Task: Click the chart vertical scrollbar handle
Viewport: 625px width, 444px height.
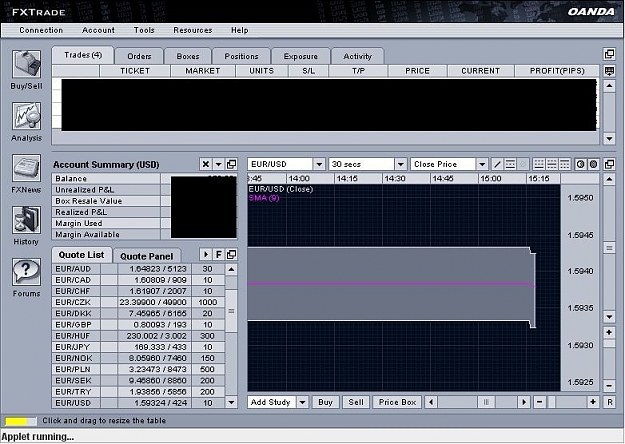Action: (x=609, y=248)
